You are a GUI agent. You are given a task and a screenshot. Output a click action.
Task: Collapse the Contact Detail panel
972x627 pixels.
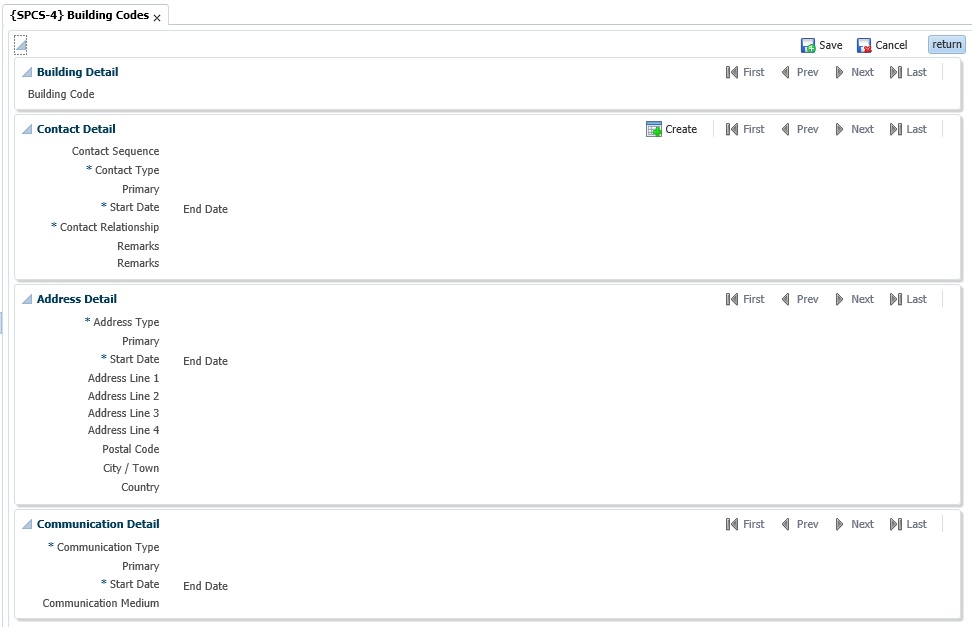tap(27, 130)
